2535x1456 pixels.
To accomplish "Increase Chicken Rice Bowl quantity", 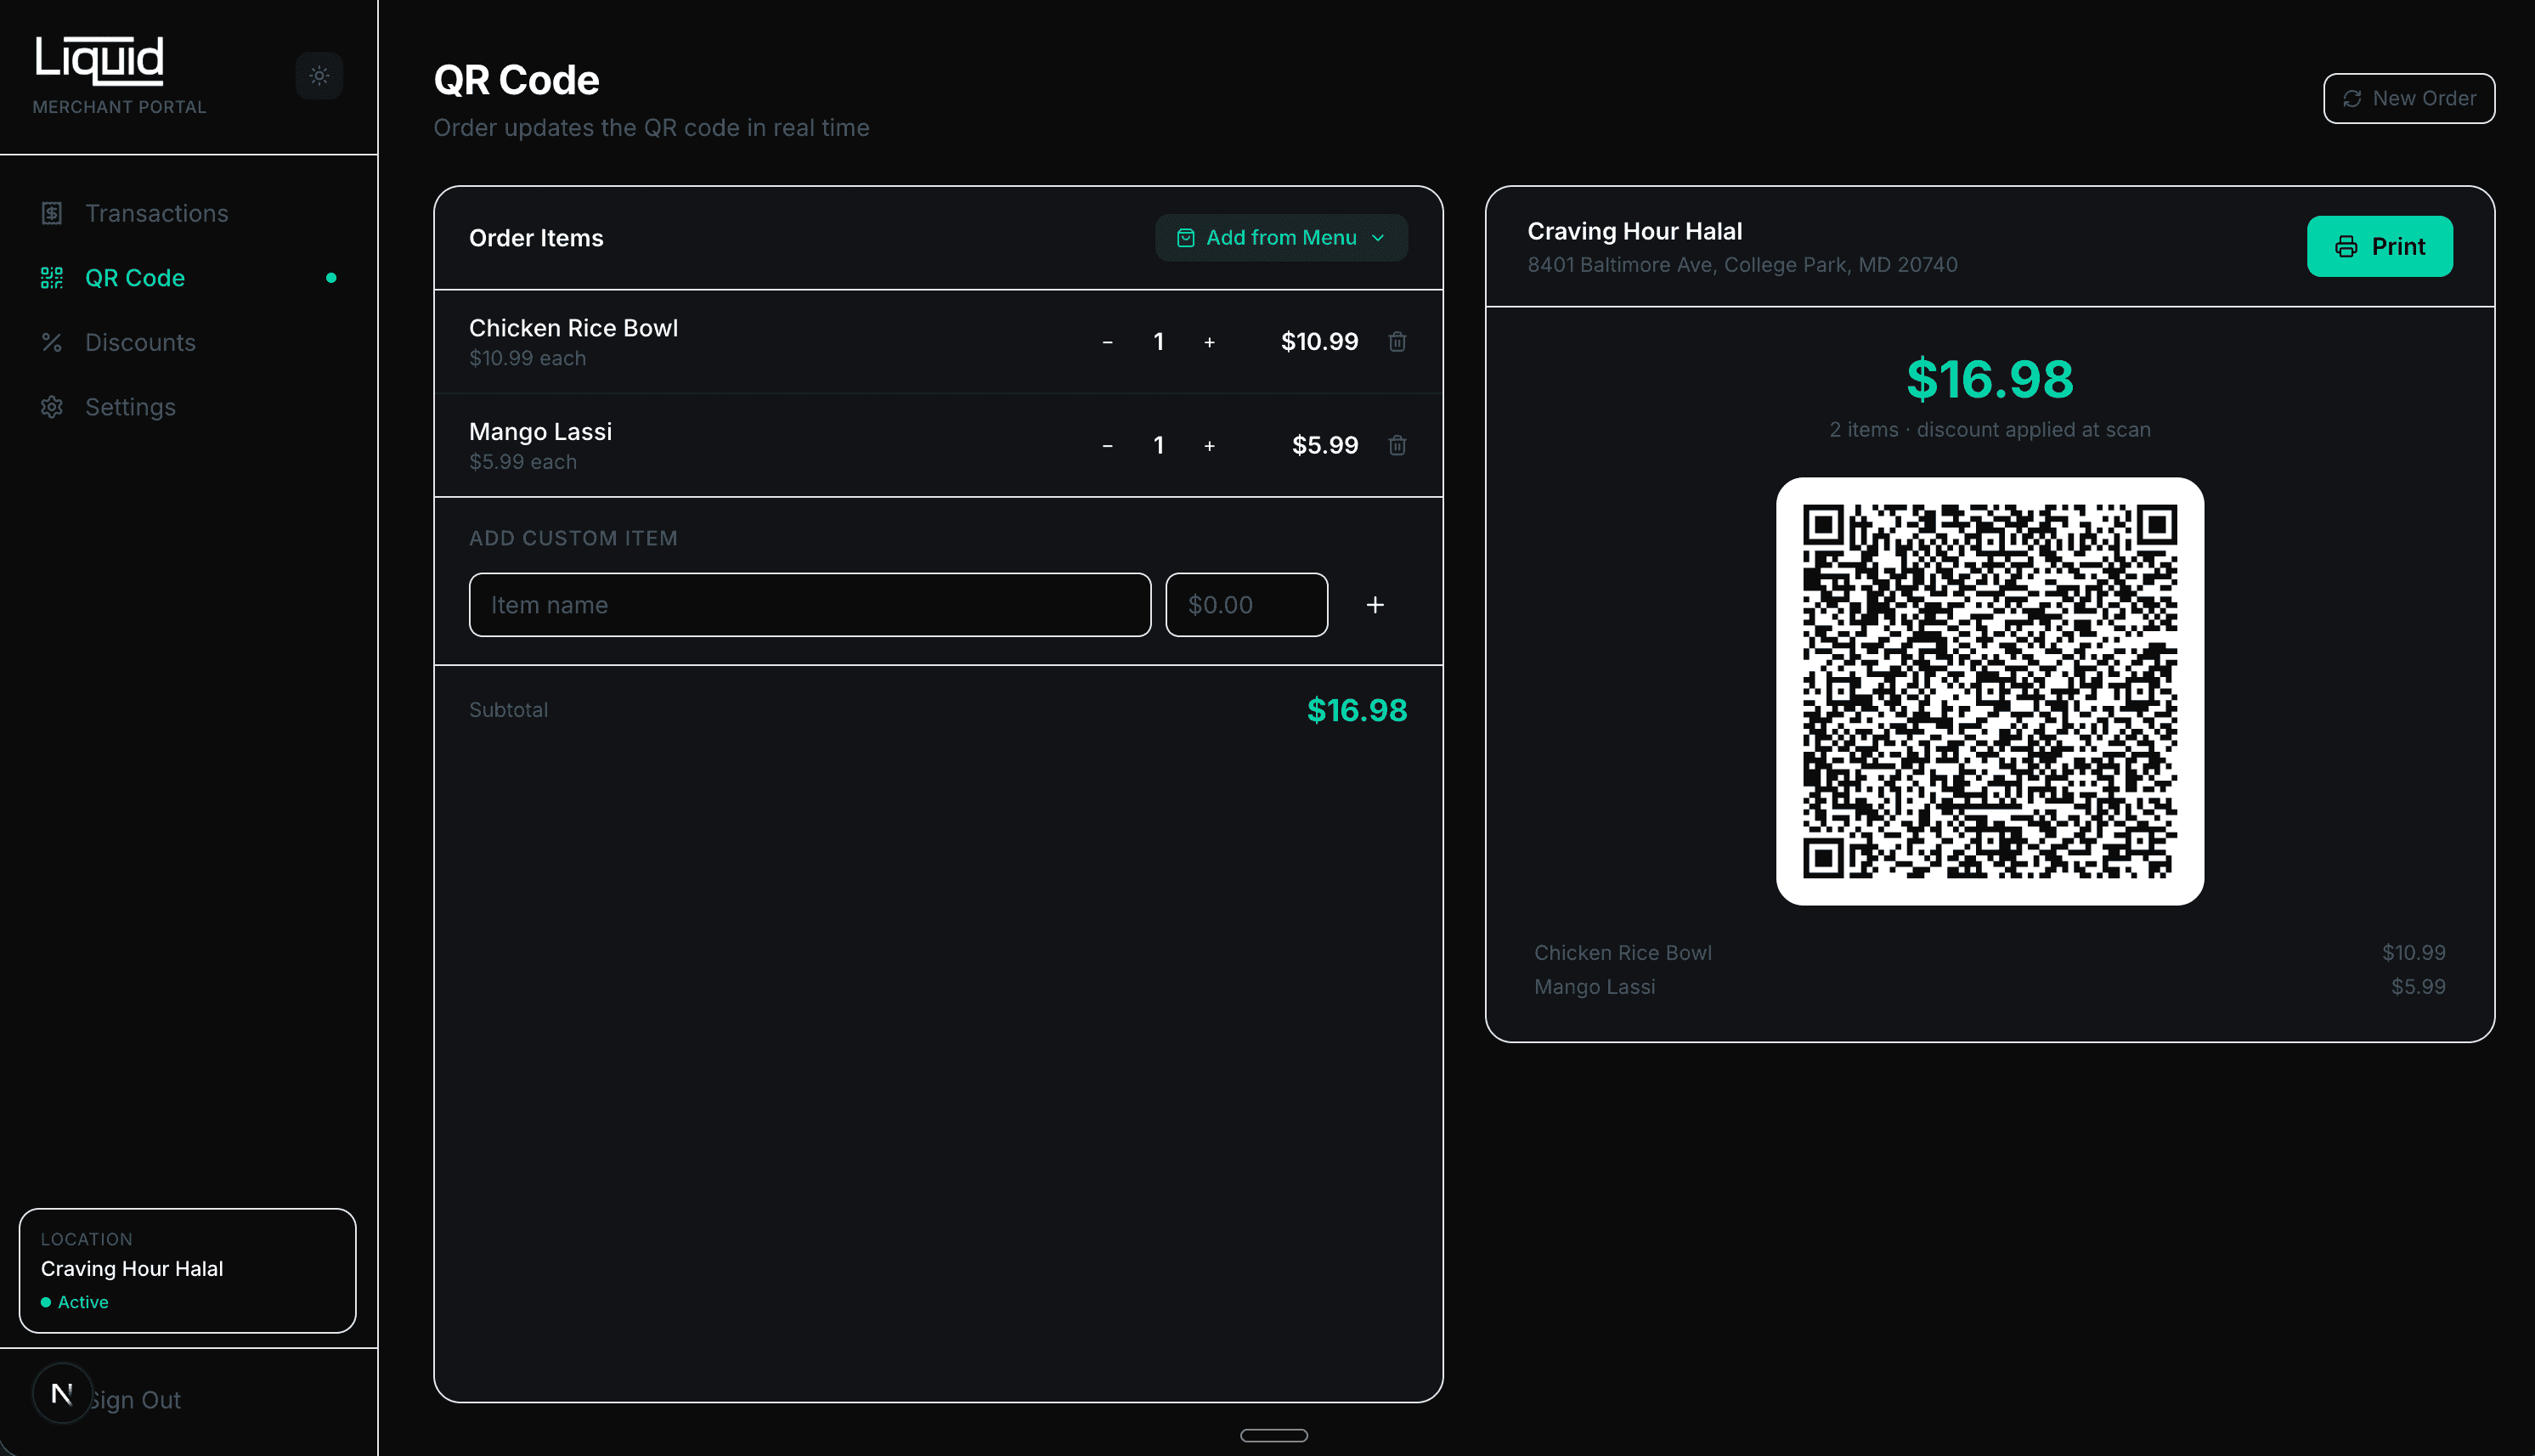I will [1210, 342].
